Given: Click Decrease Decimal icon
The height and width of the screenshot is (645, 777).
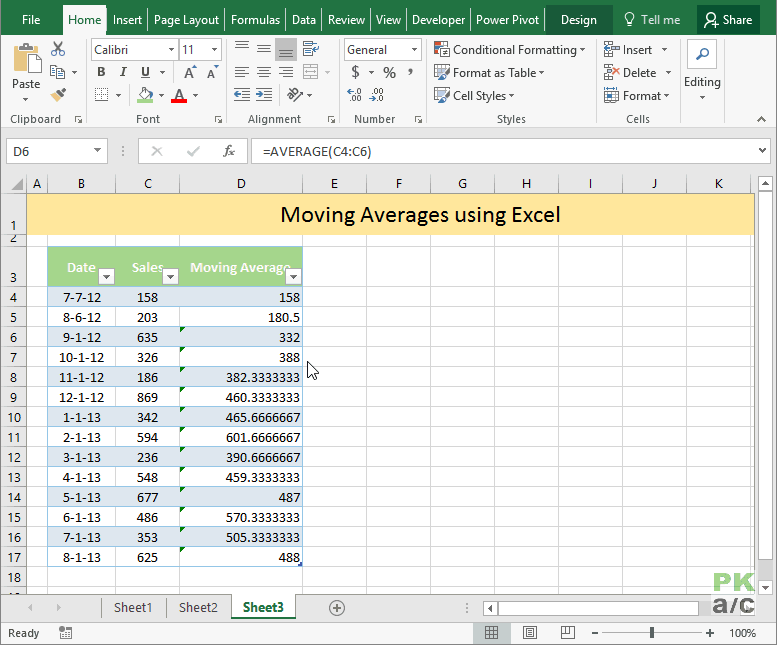Looking at the screenshot, I should pos(377,95).
